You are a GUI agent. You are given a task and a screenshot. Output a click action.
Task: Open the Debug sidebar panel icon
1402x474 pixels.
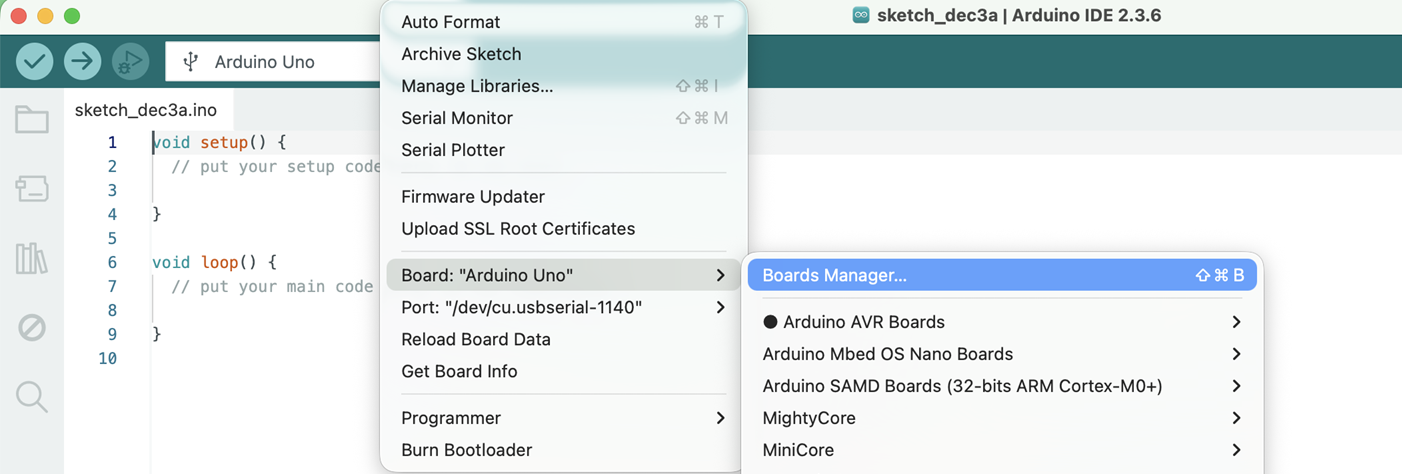[32, 327]
